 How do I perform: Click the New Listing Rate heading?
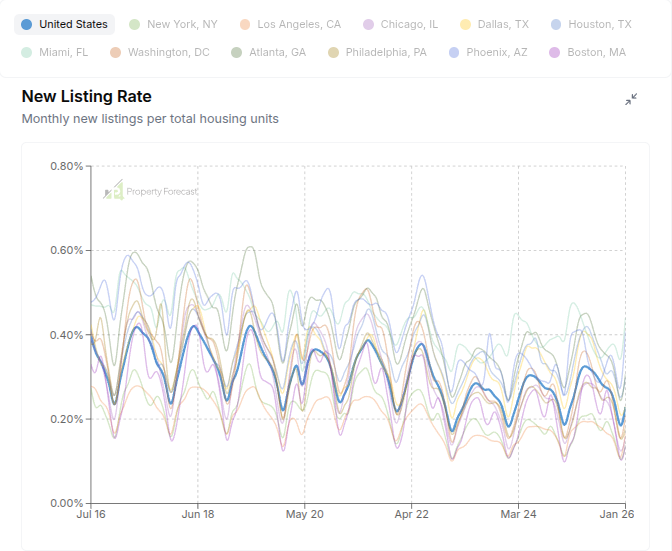pyautogui.click(x=87, y=96)
